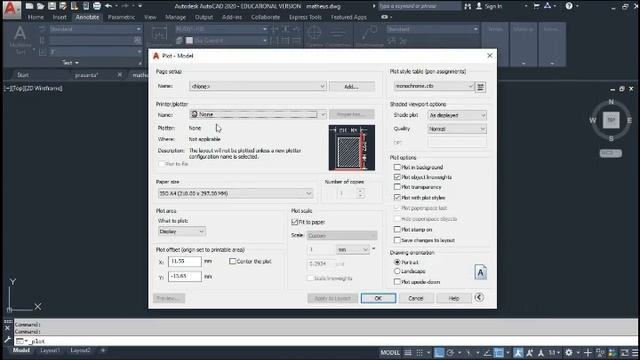Image resolution: width=640 pixels, height=360 pixels.
Task: Toggle ortho mode icon in status bar
Action: (439, 353)
